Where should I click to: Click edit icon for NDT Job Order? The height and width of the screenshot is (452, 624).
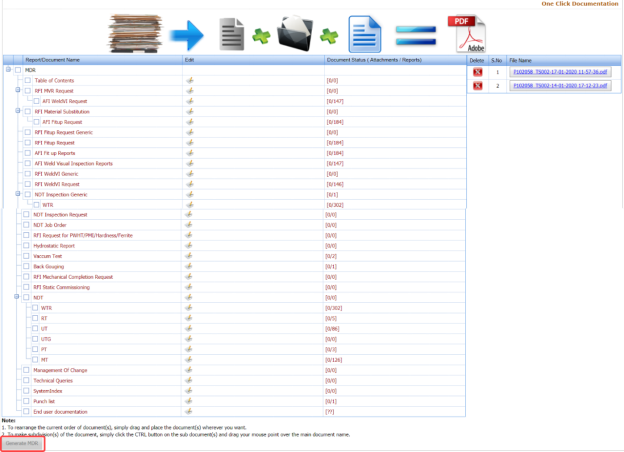click(x=190, y=225)
